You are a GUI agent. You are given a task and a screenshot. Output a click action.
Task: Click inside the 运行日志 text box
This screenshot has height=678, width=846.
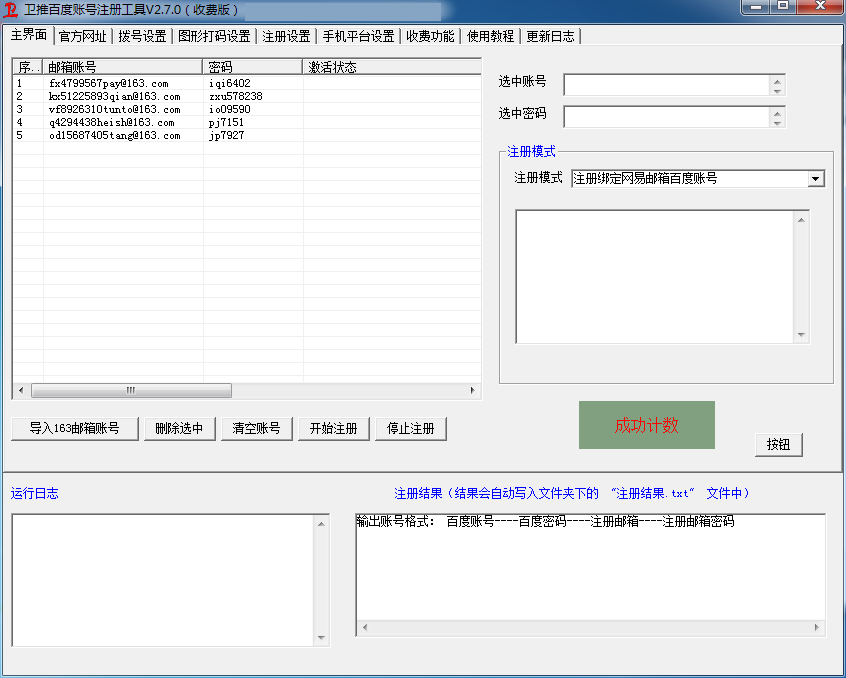(x=163, y=580)
